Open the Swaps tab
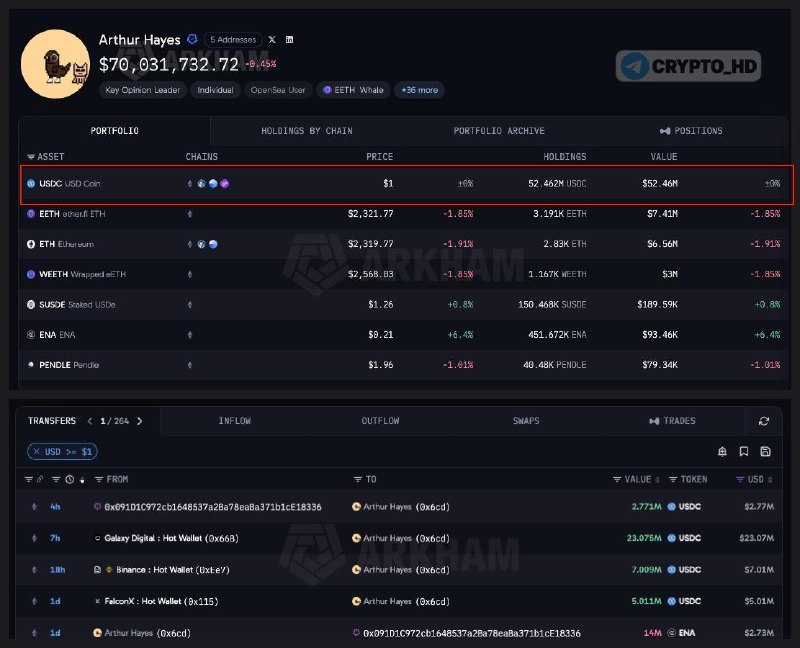The image size is (800, 648). tap(526, 421)
